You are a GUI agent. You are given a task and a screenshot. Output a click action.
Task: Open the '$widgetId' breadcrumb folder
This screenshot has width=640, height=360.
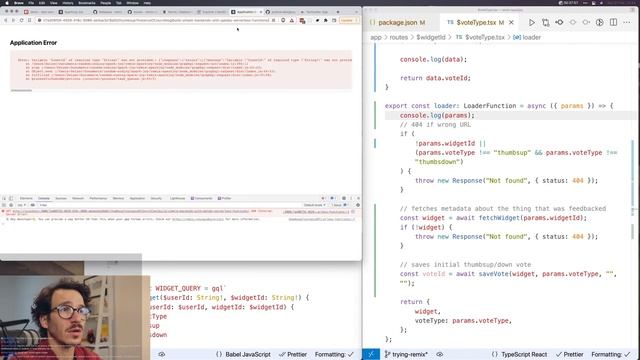tap(431, 37)
